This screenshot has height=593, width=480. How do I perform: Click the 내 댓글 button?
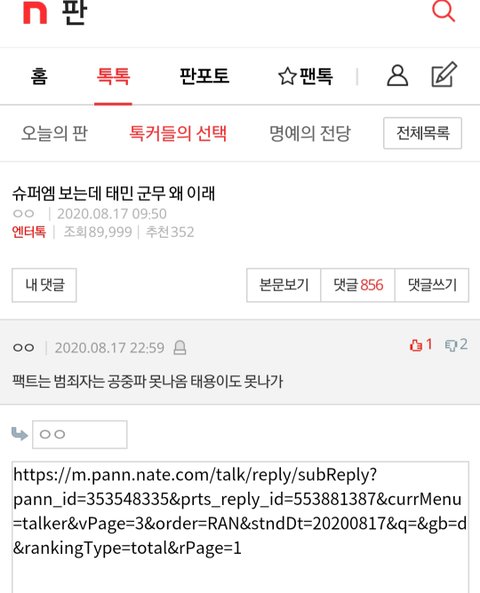(44, 285)
